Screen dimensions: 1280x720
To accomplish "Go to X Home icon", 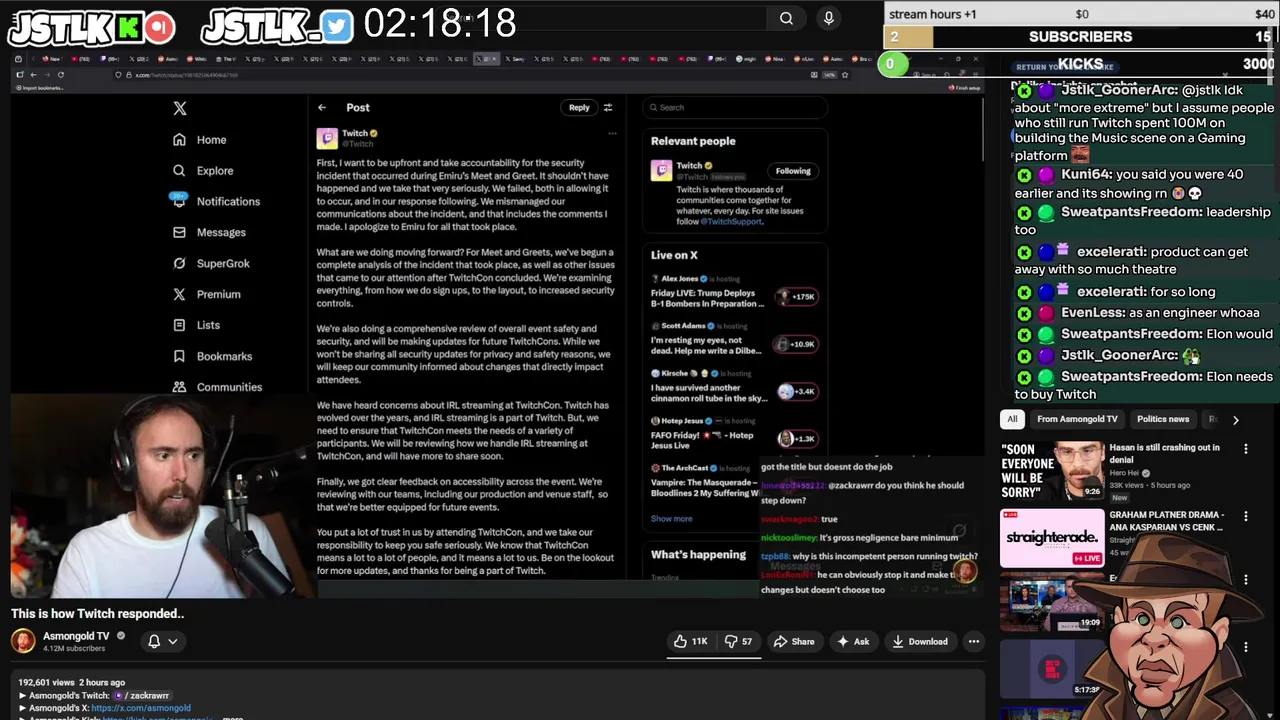I will [179, 140].
